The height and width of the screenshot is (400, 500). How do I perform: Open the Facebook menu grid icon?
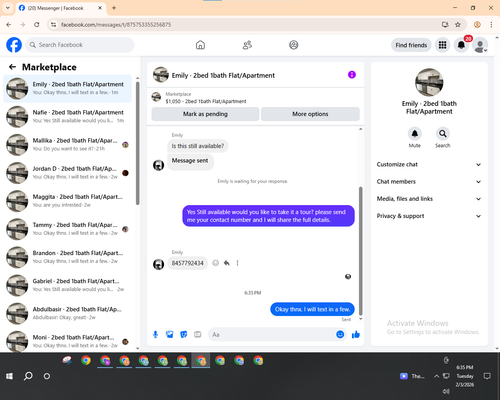pyautogui.click(x=442, y=45)
